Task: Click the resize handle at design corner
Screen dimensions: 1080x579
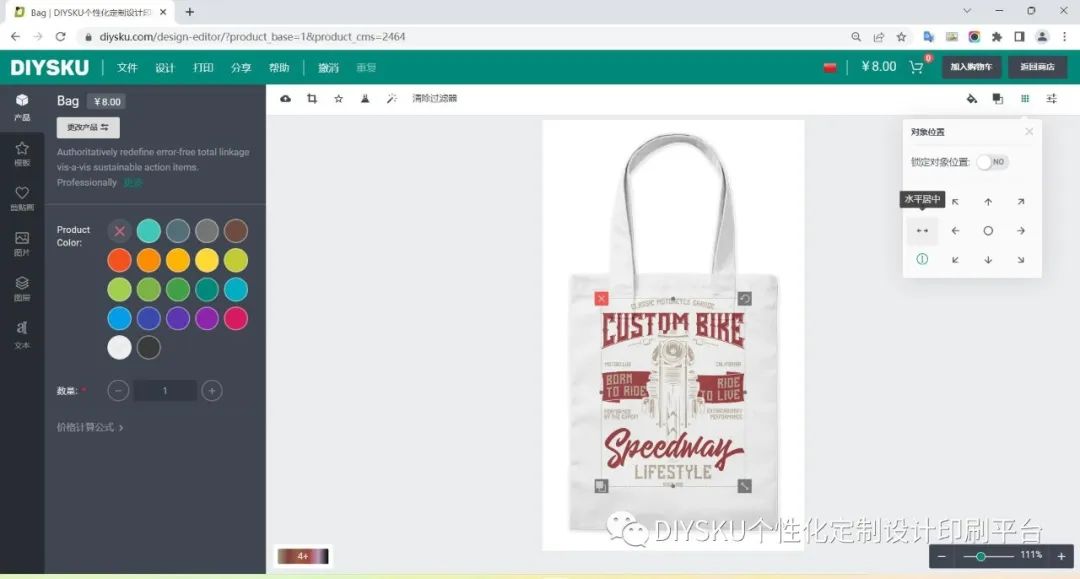Action: coord(745,486)
